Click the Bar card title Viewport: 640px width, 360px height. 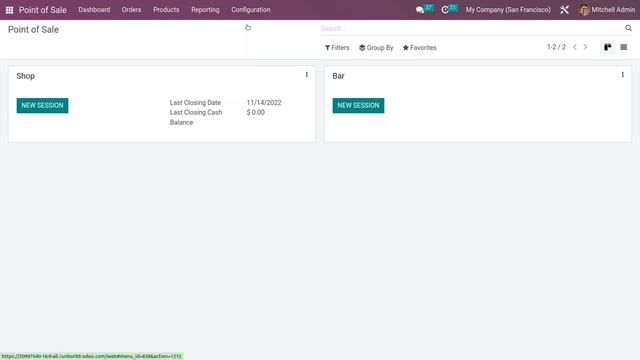(x=338, y=76)
